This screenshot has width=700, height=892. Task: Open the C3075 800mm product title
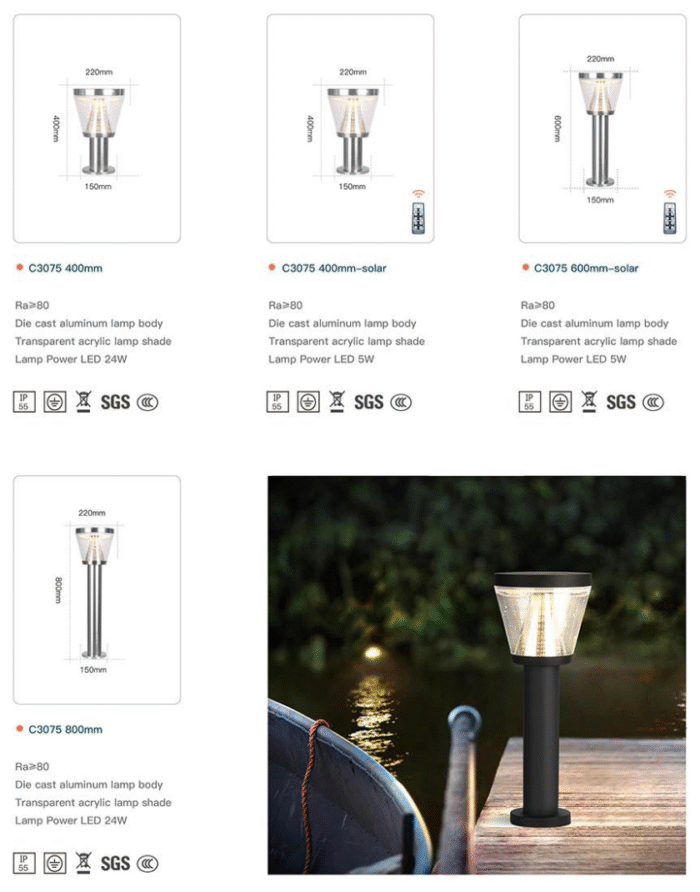65,729
